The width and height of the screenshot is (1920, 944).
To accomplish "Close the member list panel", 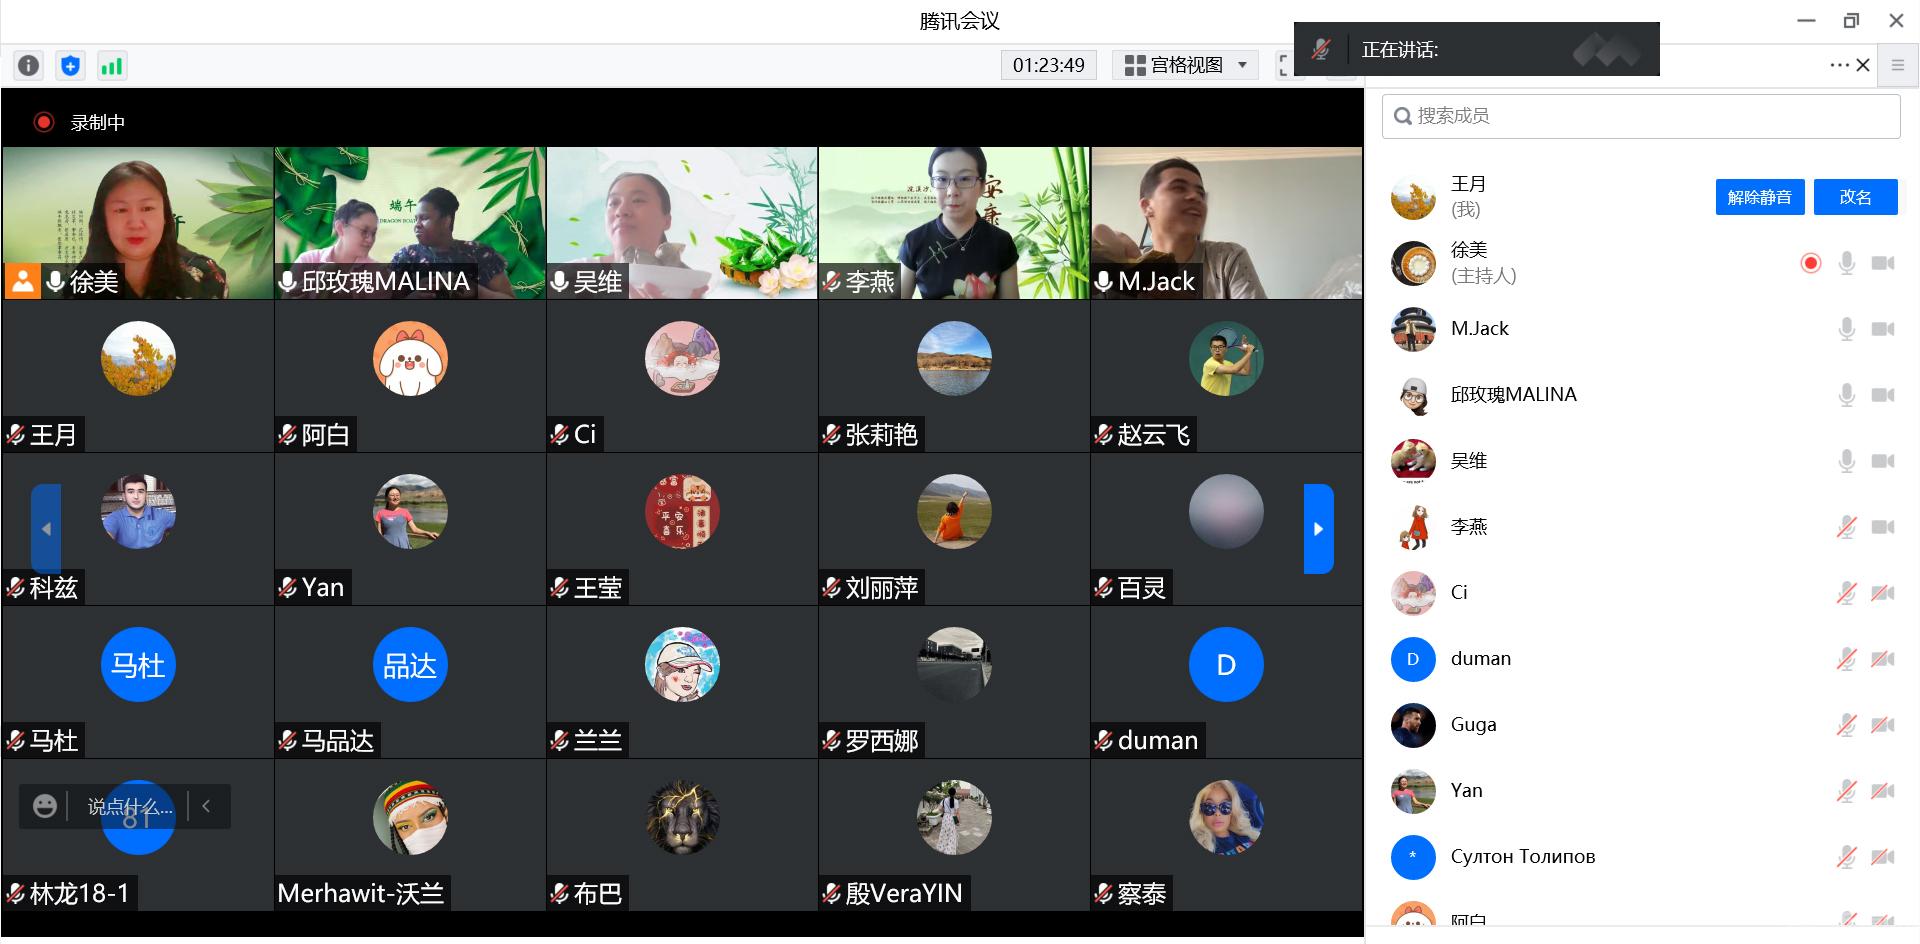I will [x=1863, y=65].
